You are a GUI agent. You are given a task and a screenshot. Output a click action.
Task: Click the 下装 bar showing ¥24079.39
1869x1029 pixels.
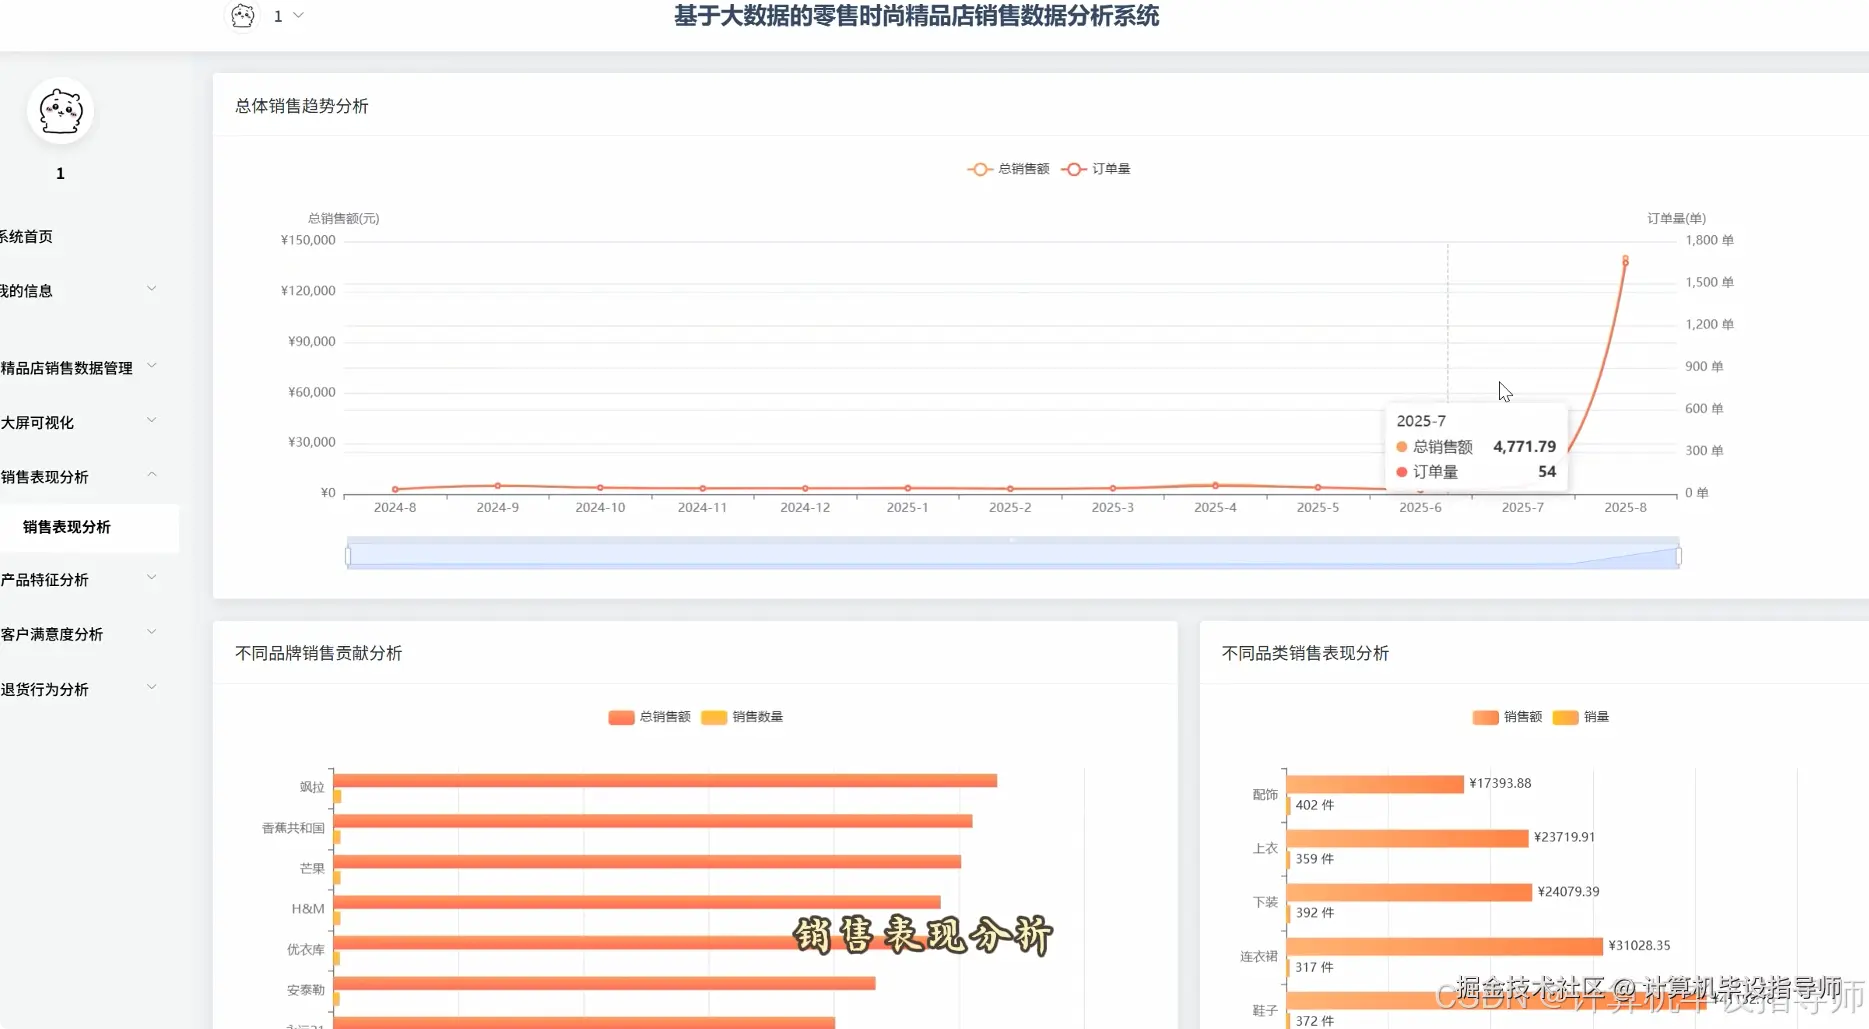(x=1410, y=892)
